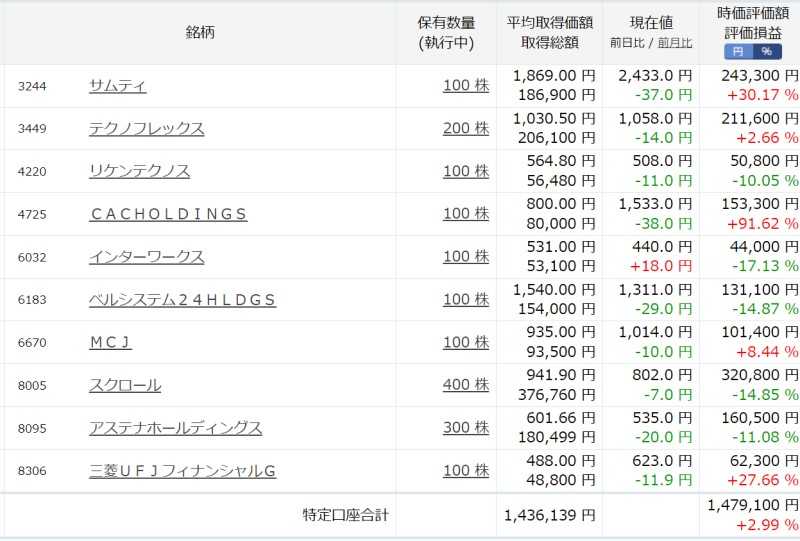Click アステナホールディングス's 300 株 quantity link
This screenshot has height=541, width=800.
pyautogui.click(x=466, y=428)
